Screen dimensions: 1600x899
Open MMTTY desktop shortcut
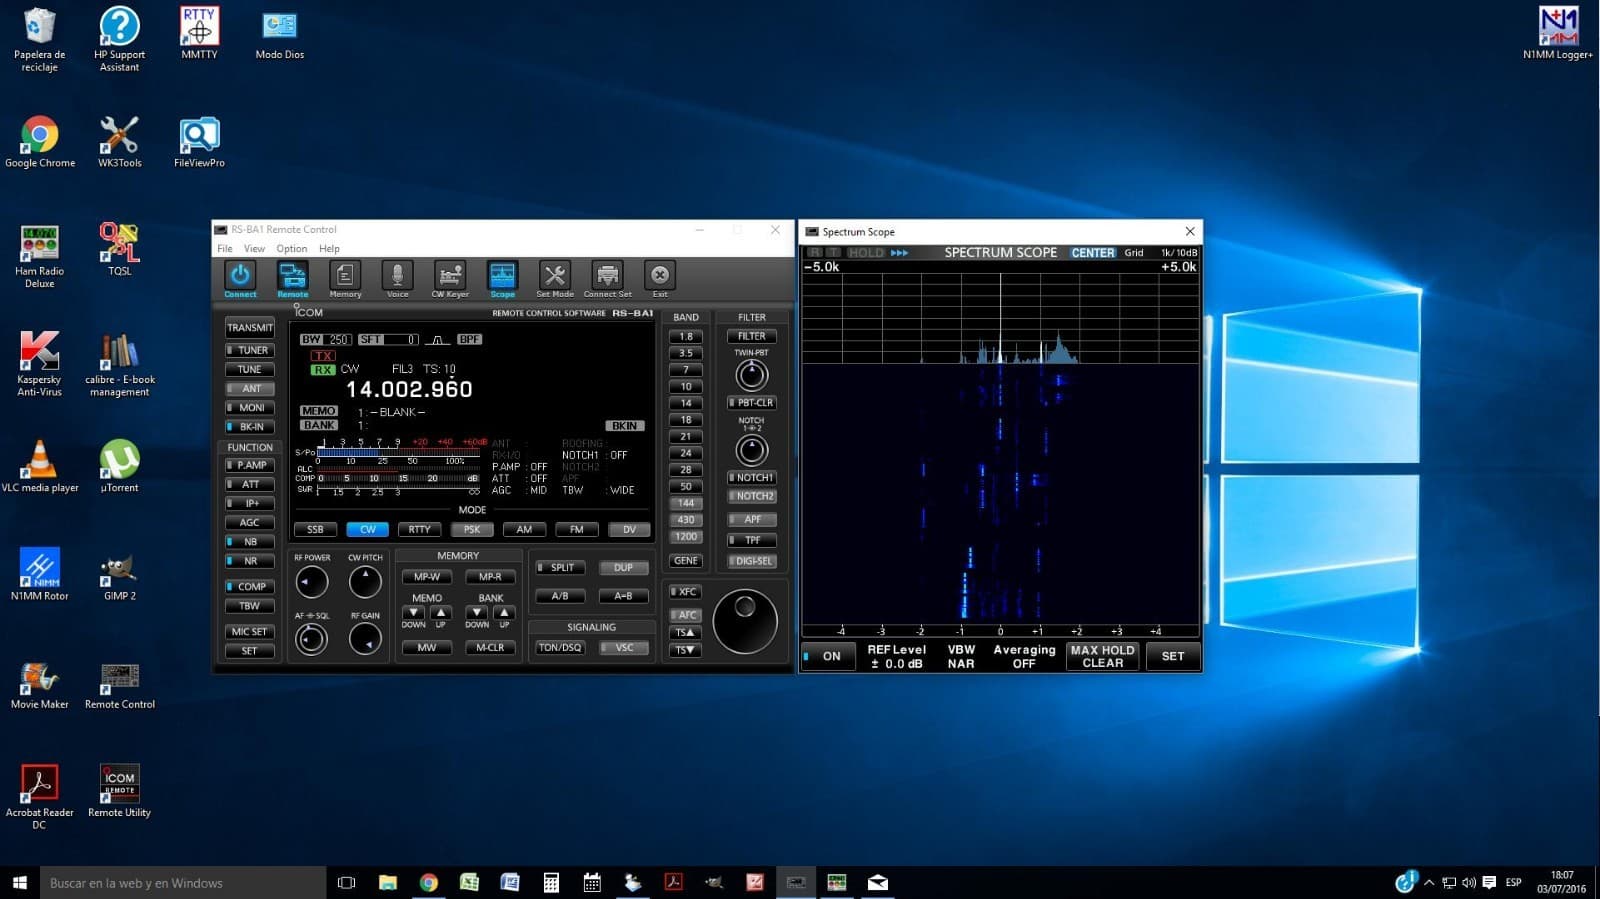point(199,33)
